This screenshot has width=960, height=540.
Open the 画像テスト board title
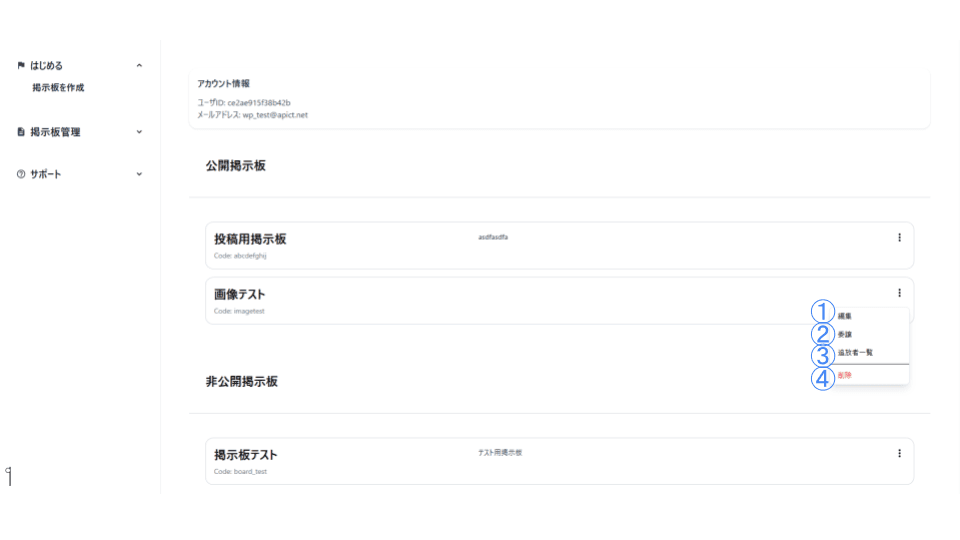pos(239,295)
